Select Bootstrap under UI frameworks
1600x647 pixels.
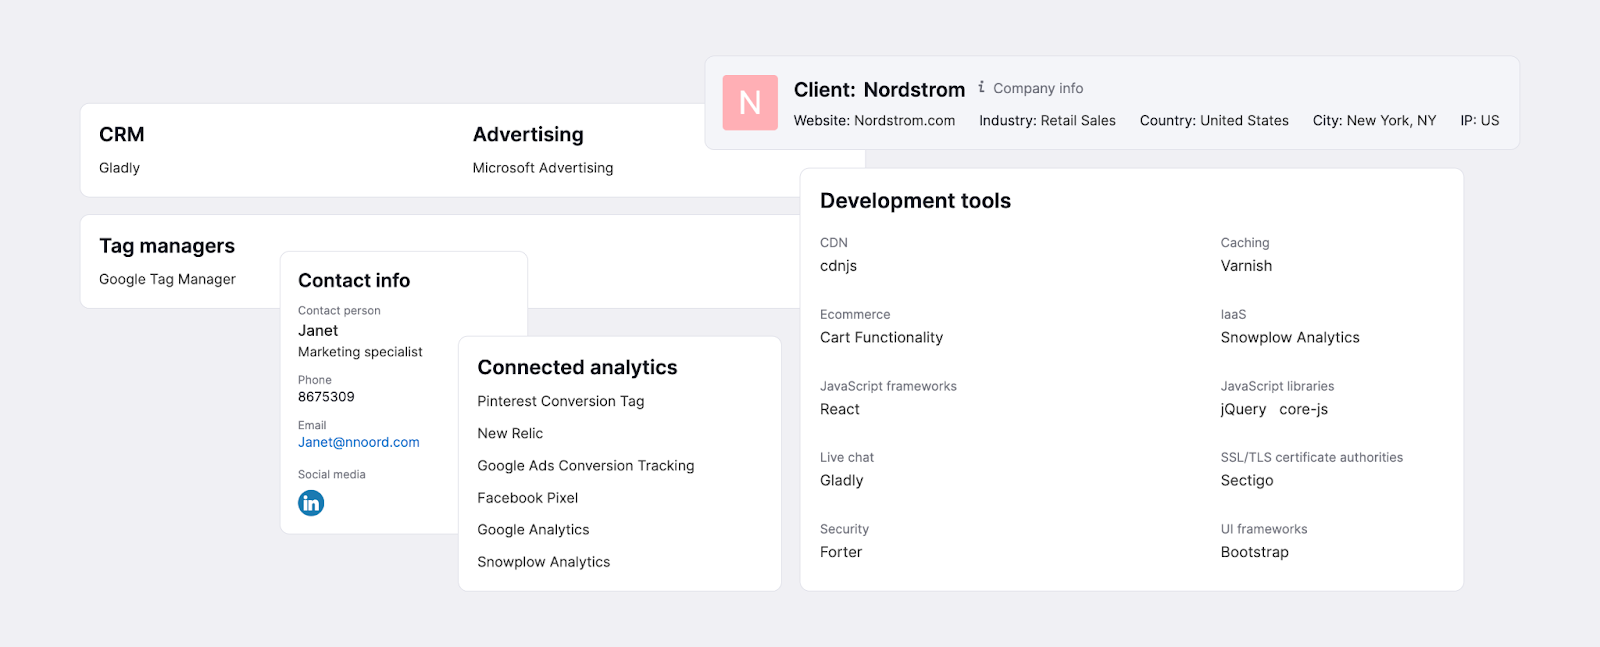(x=1254, y=552)
